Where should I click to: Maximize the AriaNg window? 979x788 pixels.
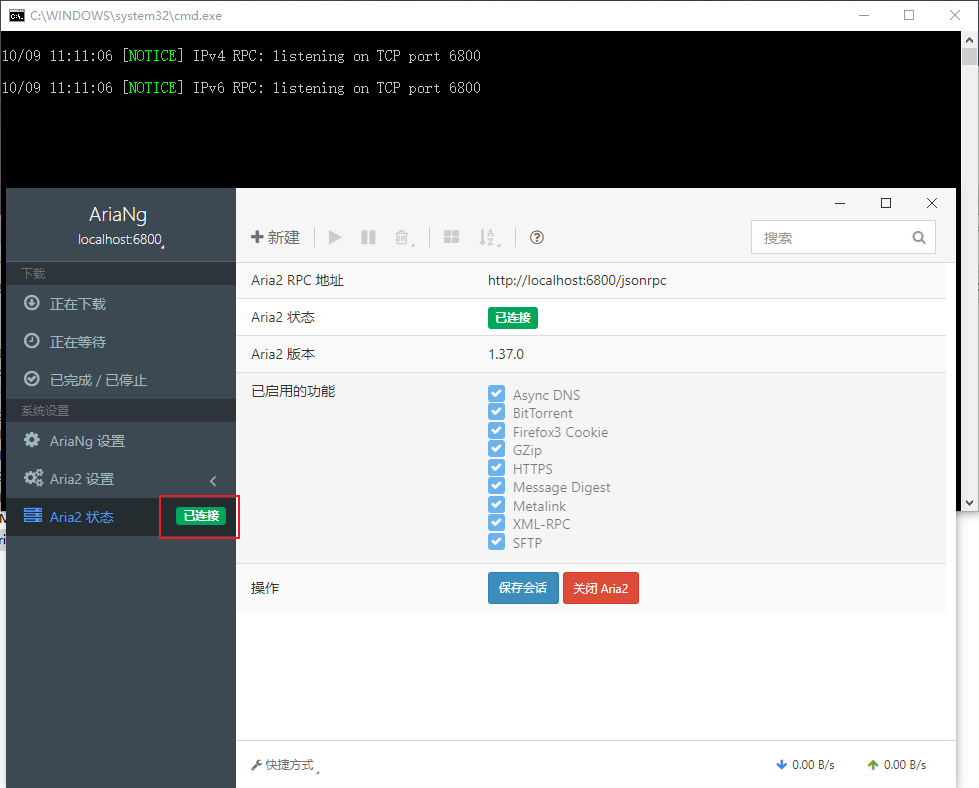click(885, 203)
